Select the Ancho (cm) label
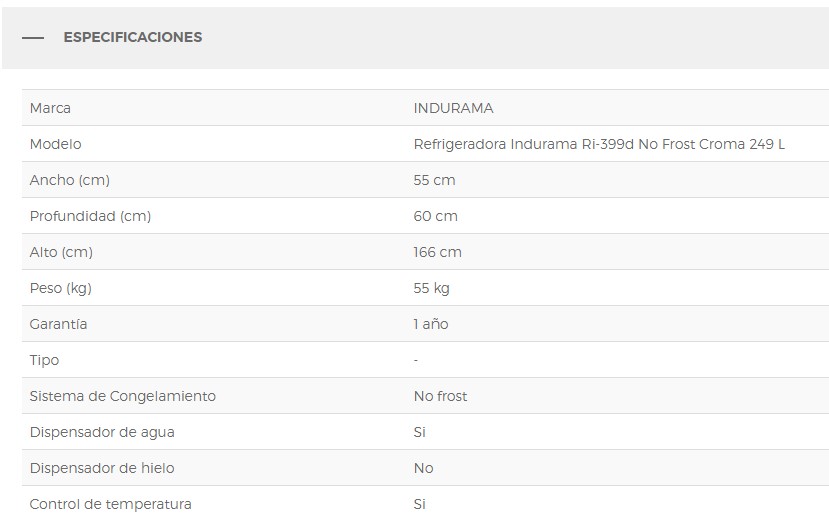The height and width of the screenshot is (518, 829). pos(70,180)
